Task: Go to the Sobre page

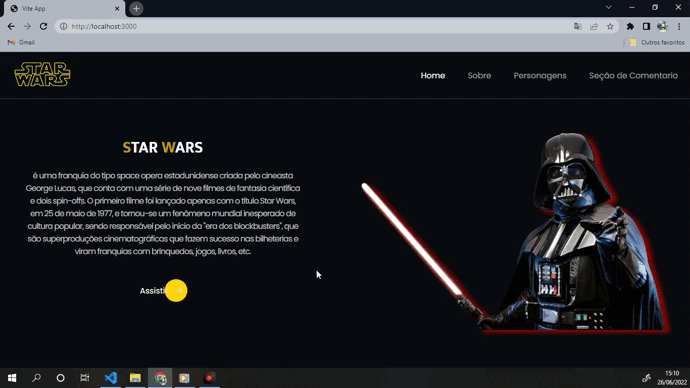Action: pos(479,76)
